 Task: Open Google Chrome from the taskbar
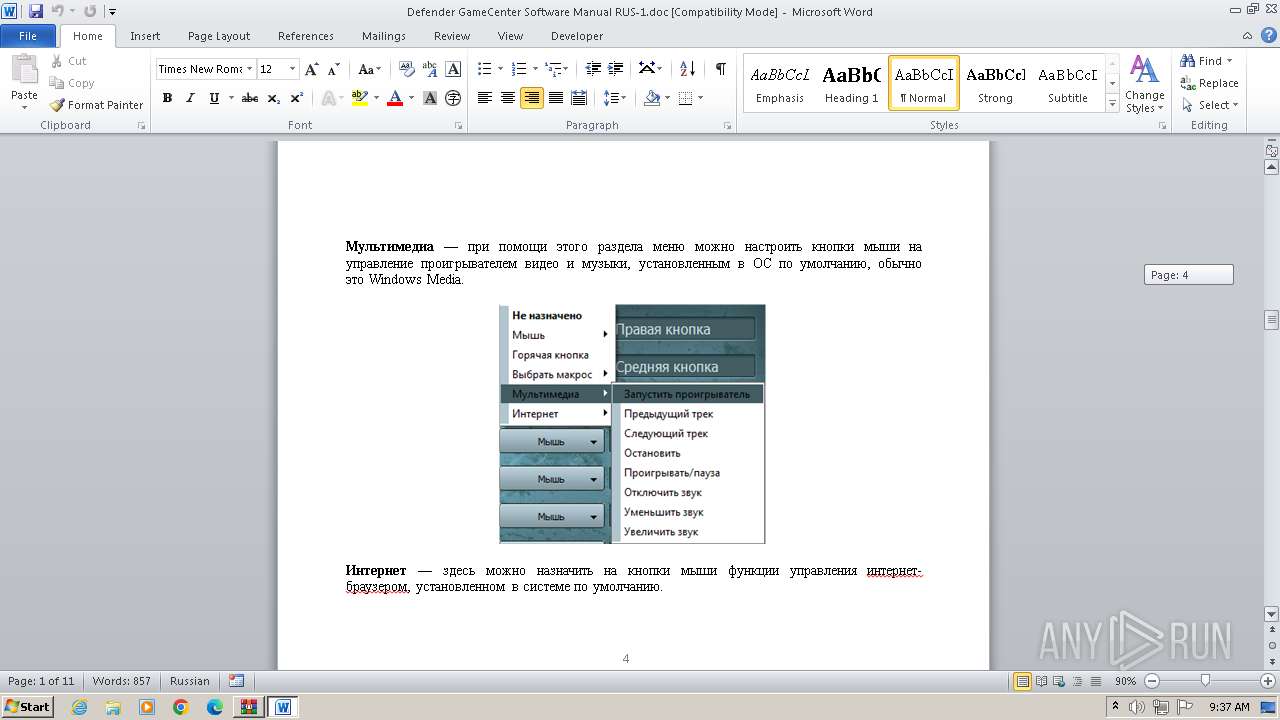coord(181,707)
